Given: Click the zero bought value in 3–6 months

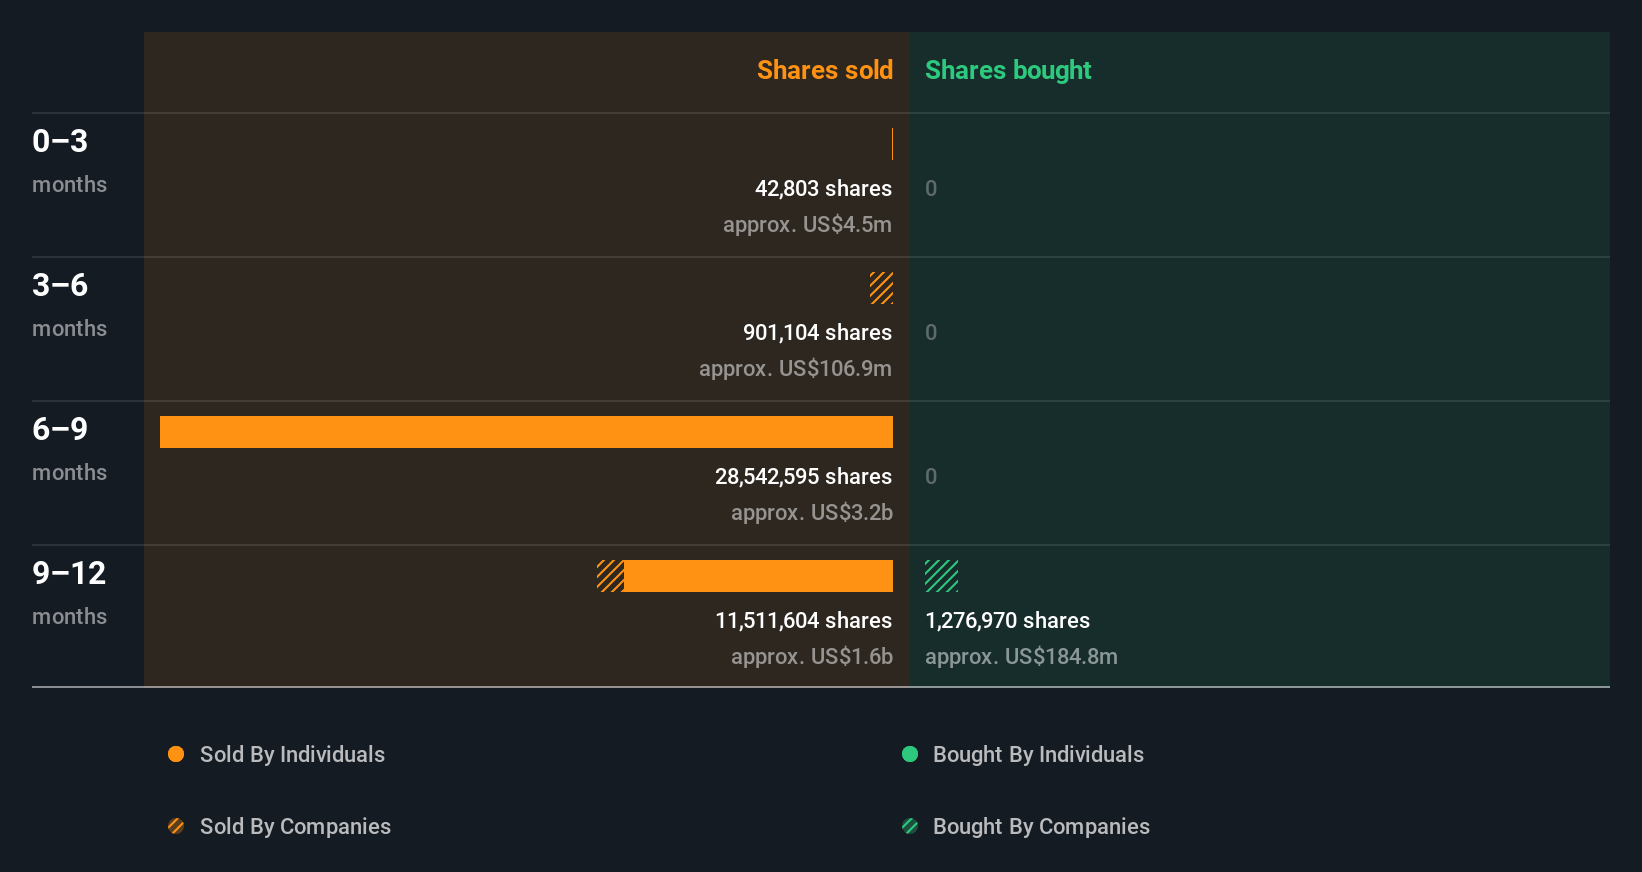Looking at the screenshot, I should (x=931, y=332).
